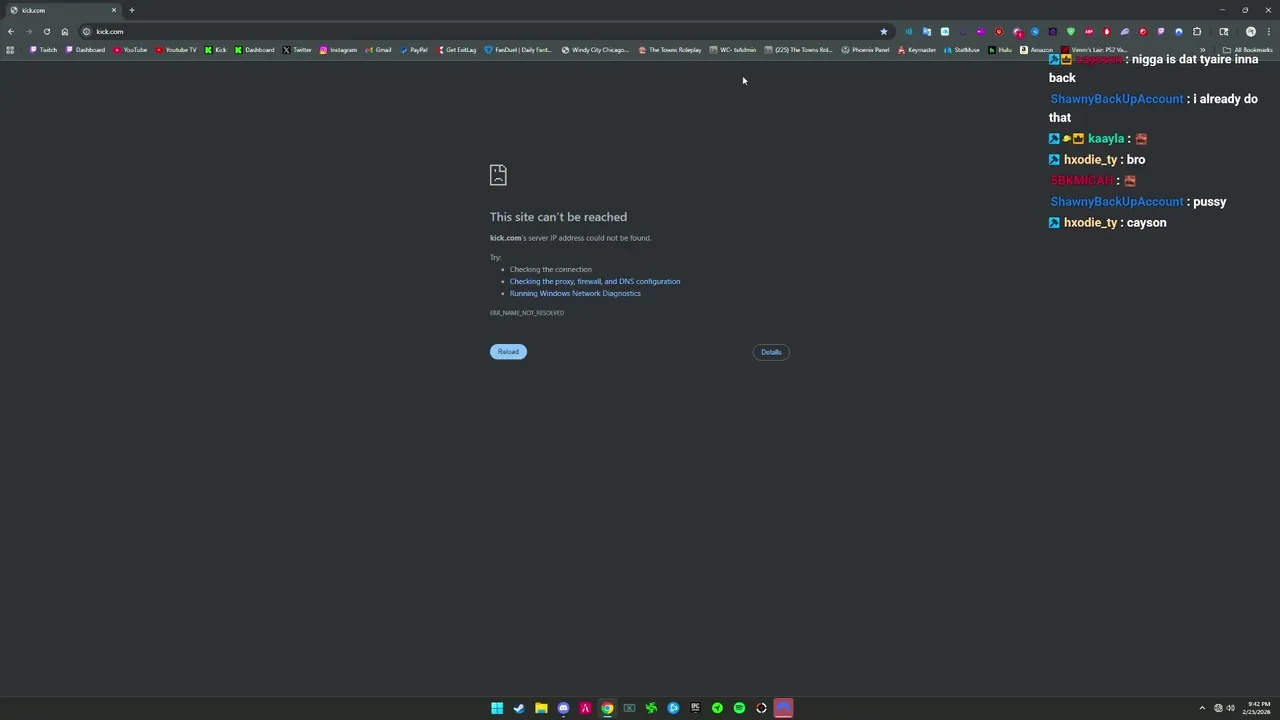Image resolution: width=1280 pixels, height=720 pixels.
Task: Open the tab search media control icon
Action: (1224, 31)
